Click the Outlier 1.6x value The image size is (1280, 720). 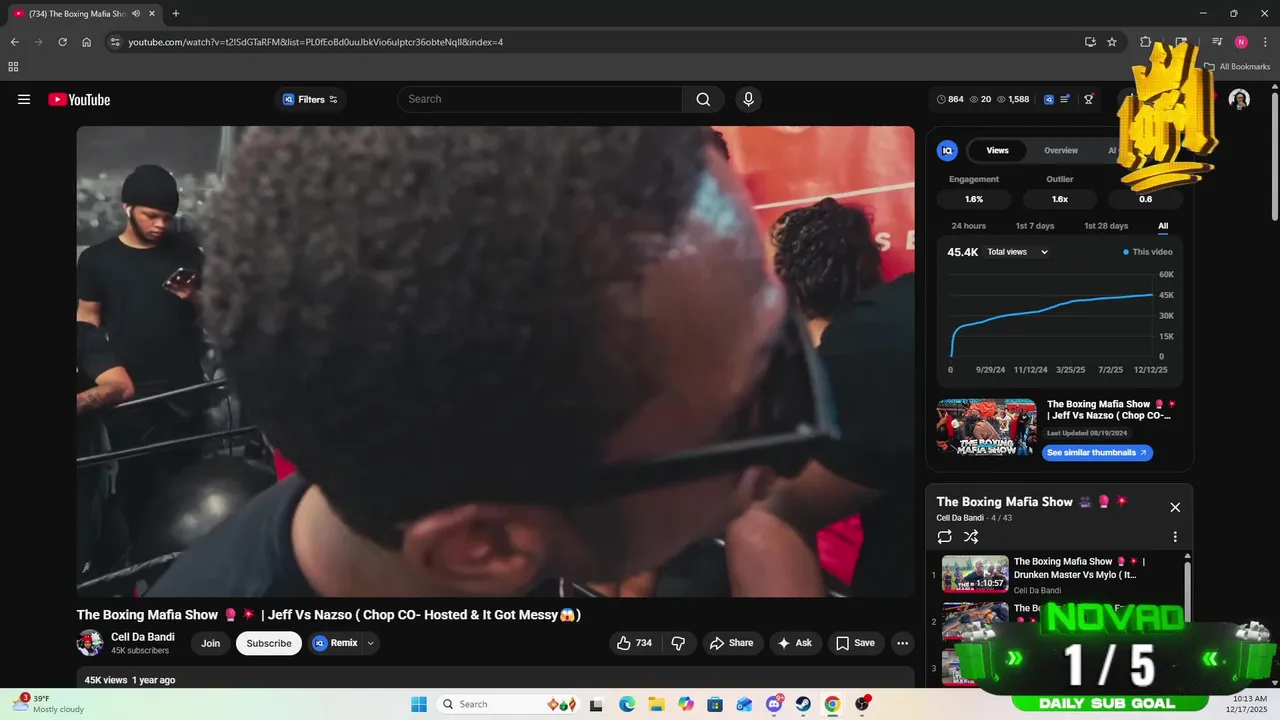1060,199
